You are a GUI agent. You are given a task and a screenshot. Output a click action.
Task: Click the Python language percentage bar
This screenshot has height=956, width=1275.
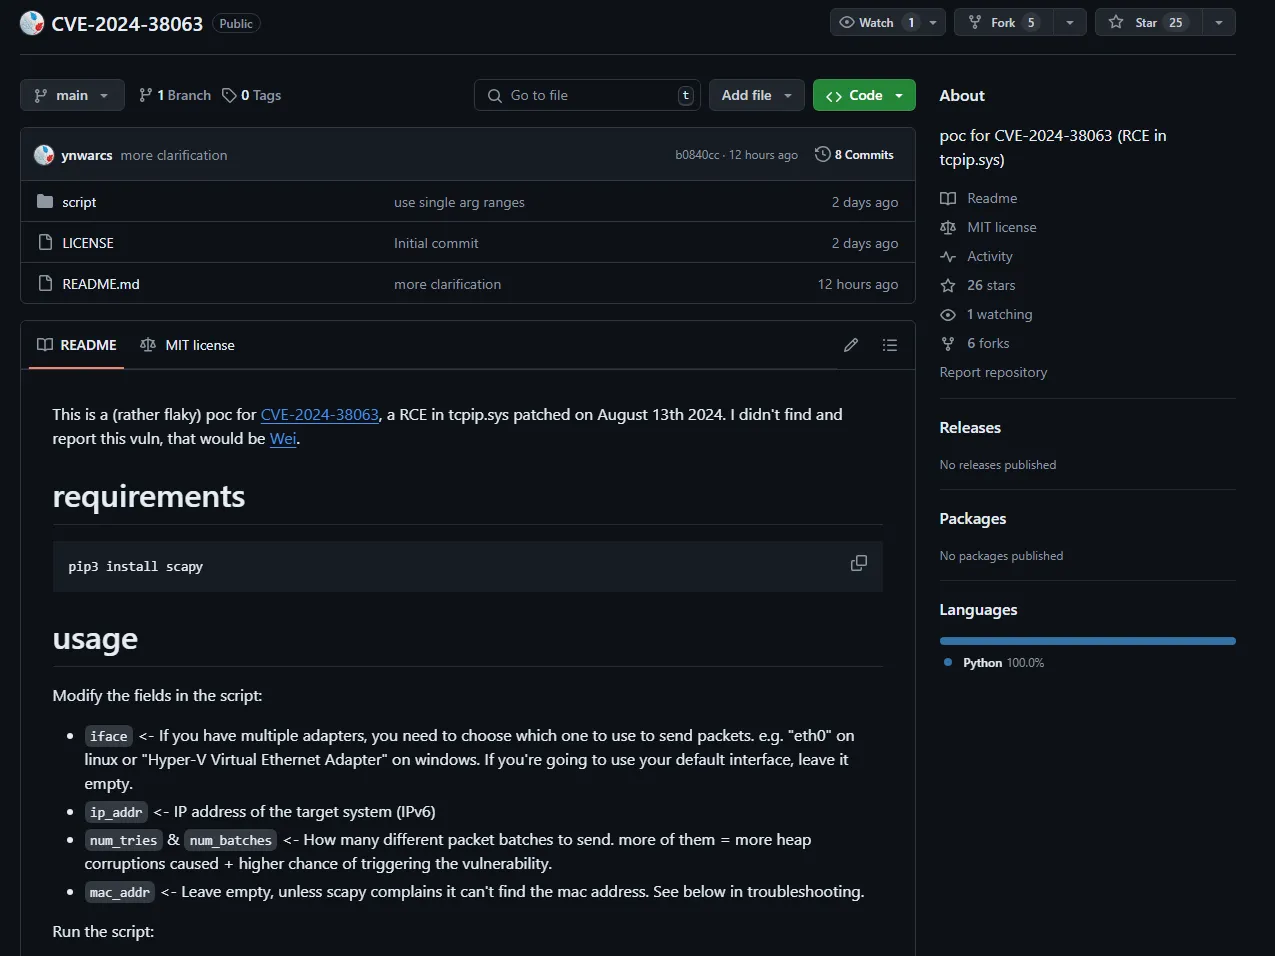1087,641
